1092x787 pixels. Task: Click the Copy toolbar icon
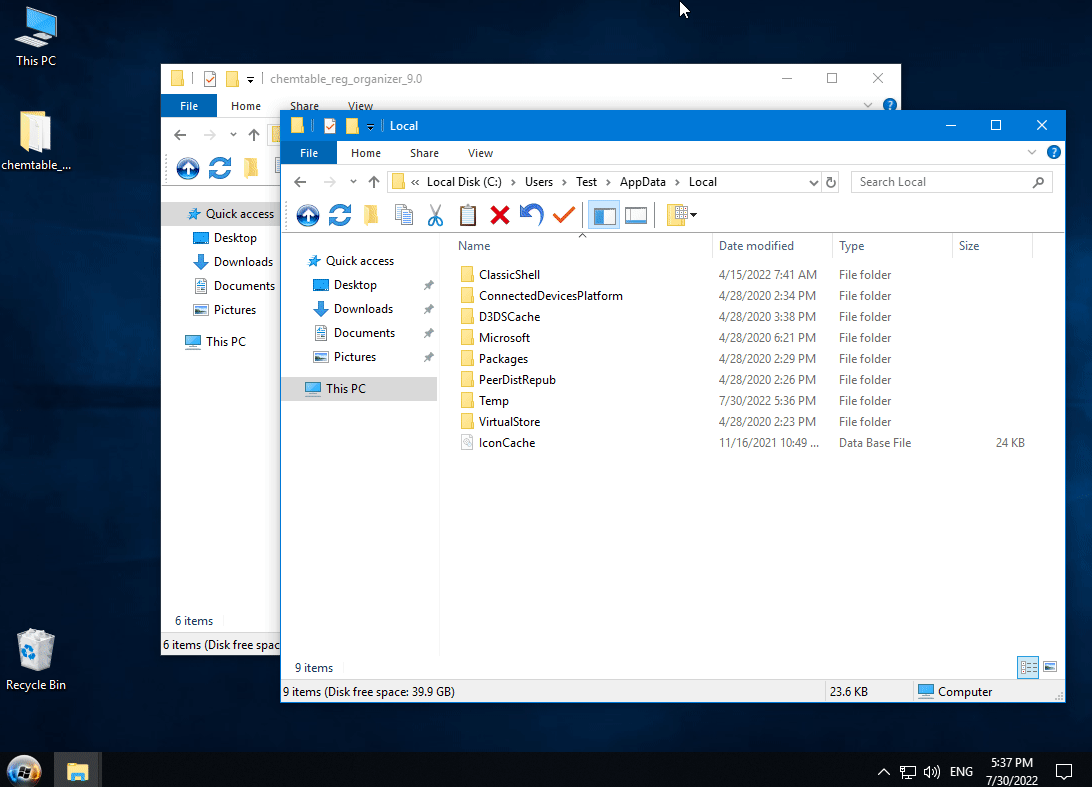click(x=403, y=215)
